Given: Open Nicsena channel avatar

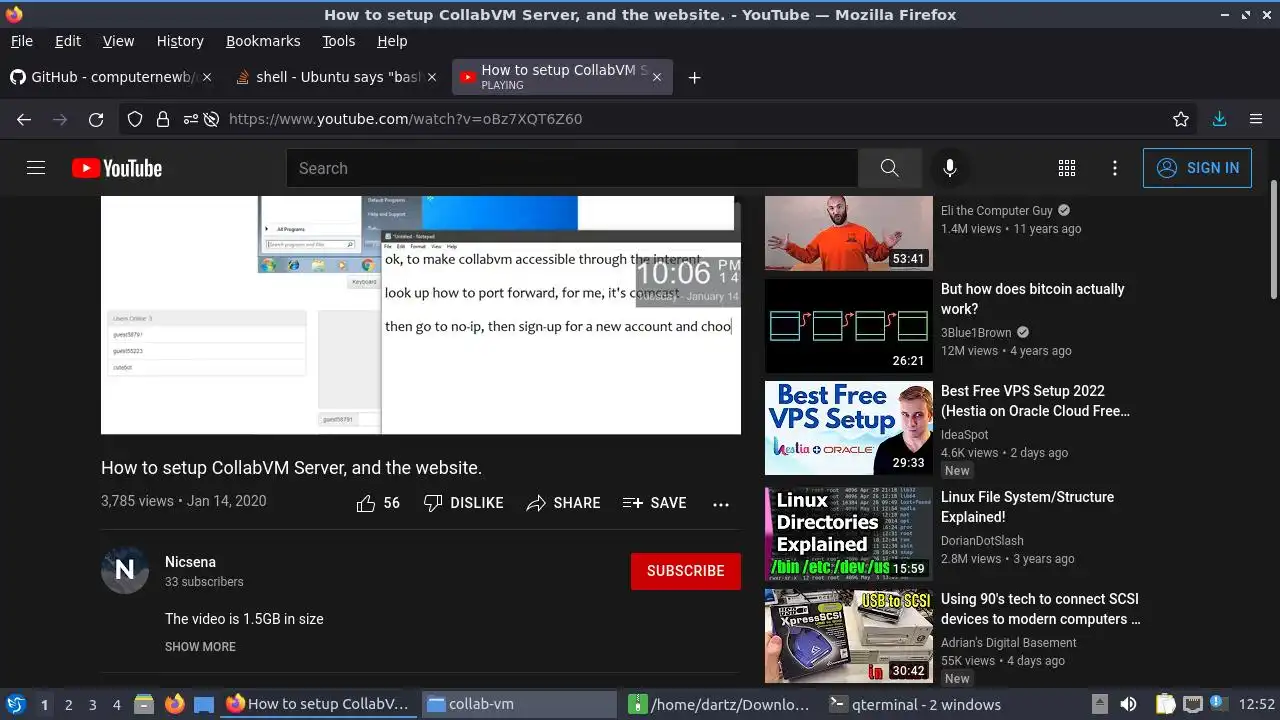Looking at the screenshot, I should tap(125, 570).
